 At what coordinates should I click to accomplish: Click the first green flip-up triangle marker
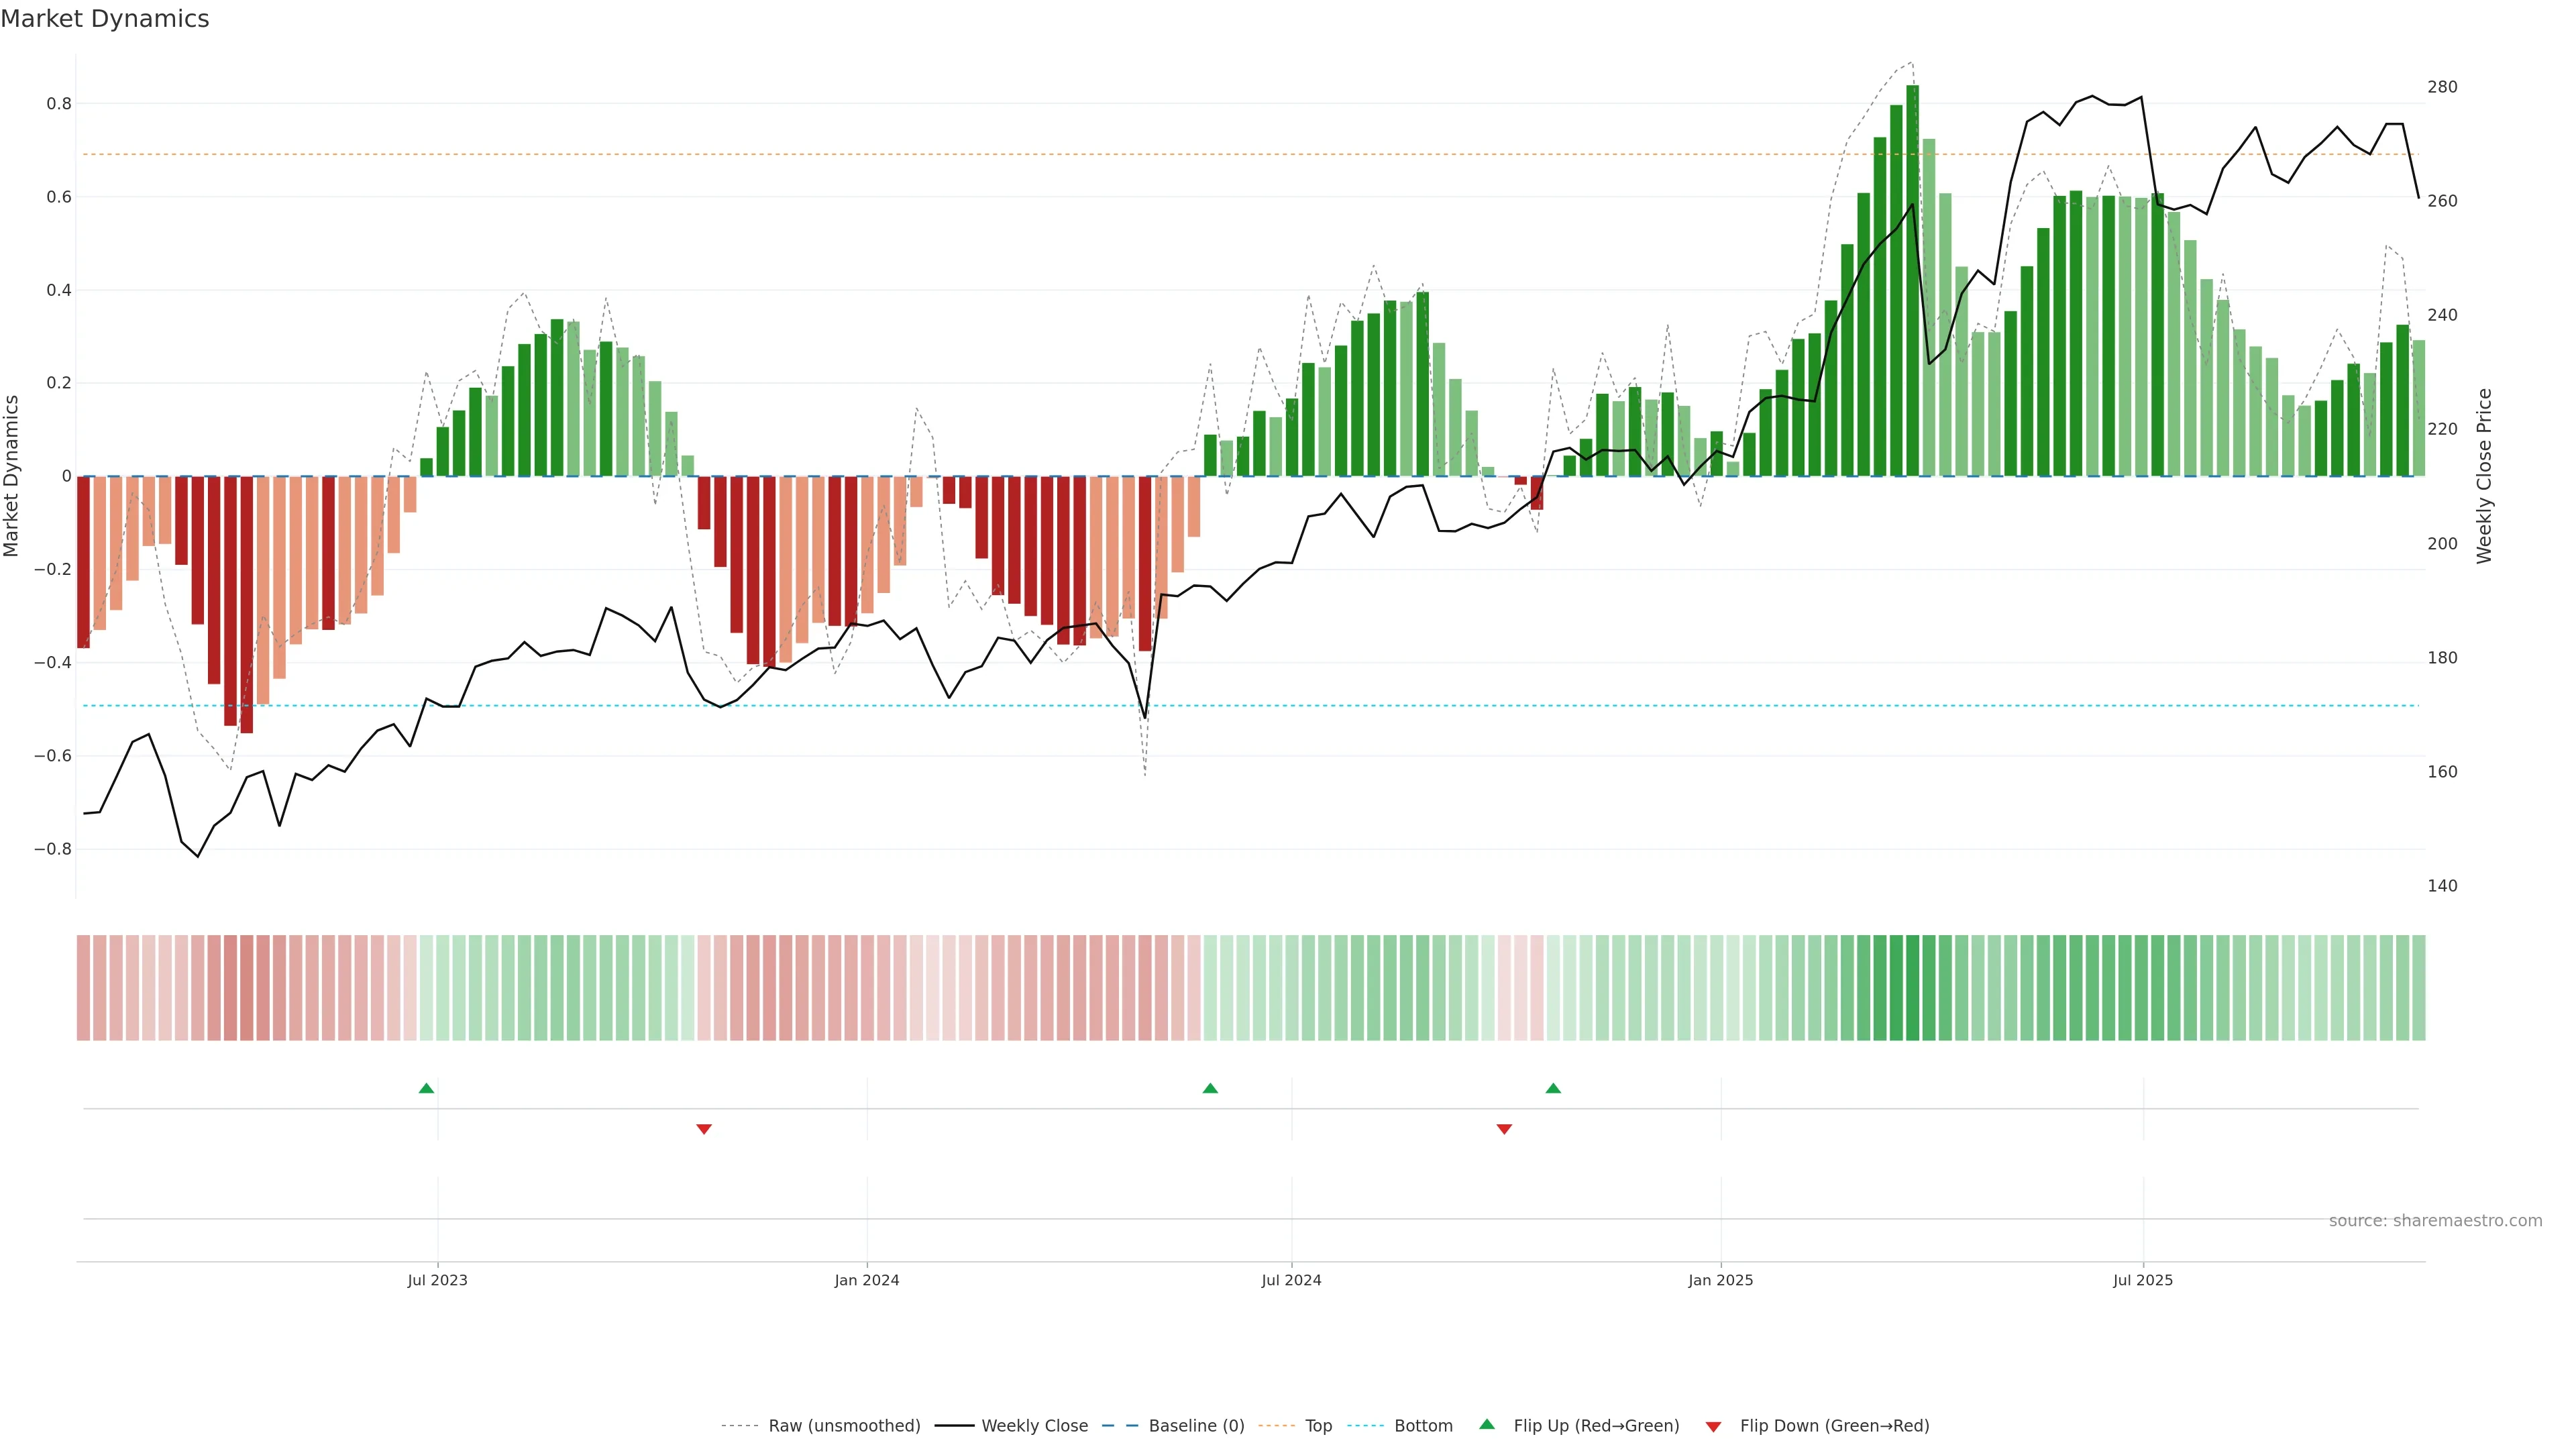coord(426,1088)
